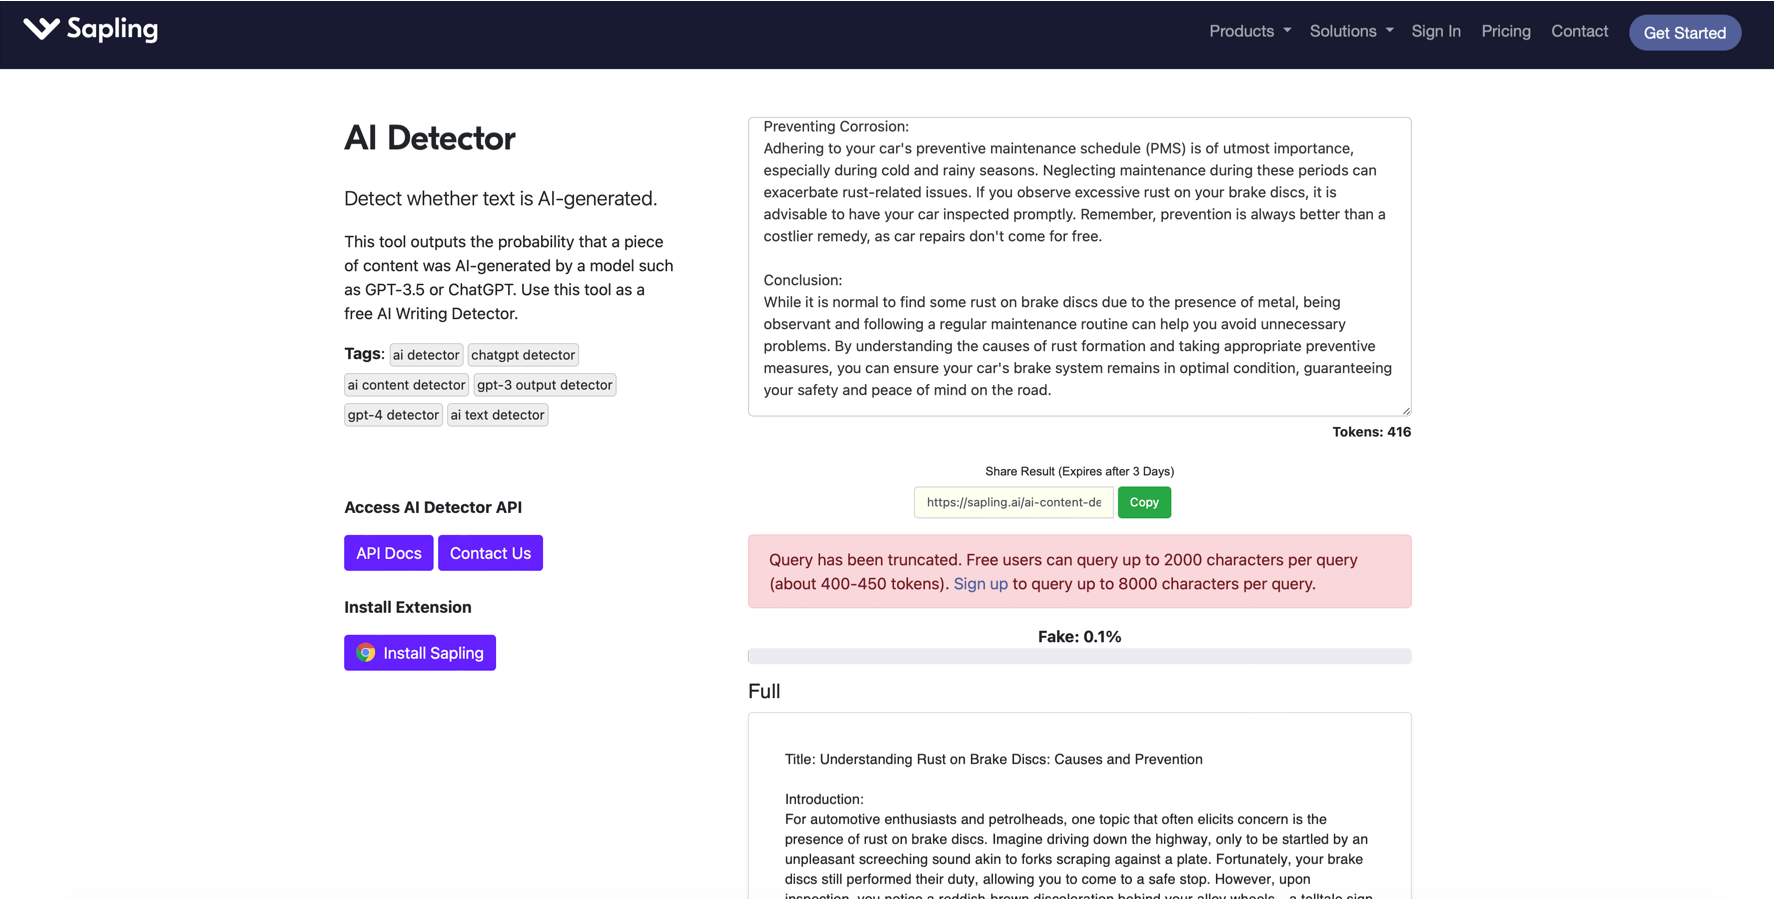Open the Sign In page
The image size is (1774, 899).
coord(1435,31)
